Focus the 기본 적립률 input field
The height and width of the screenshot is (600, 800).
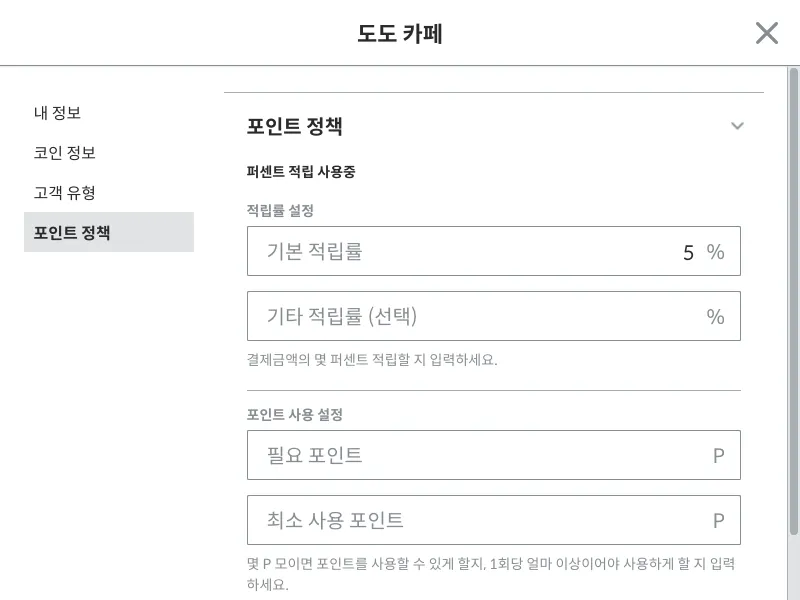point(493,251)
